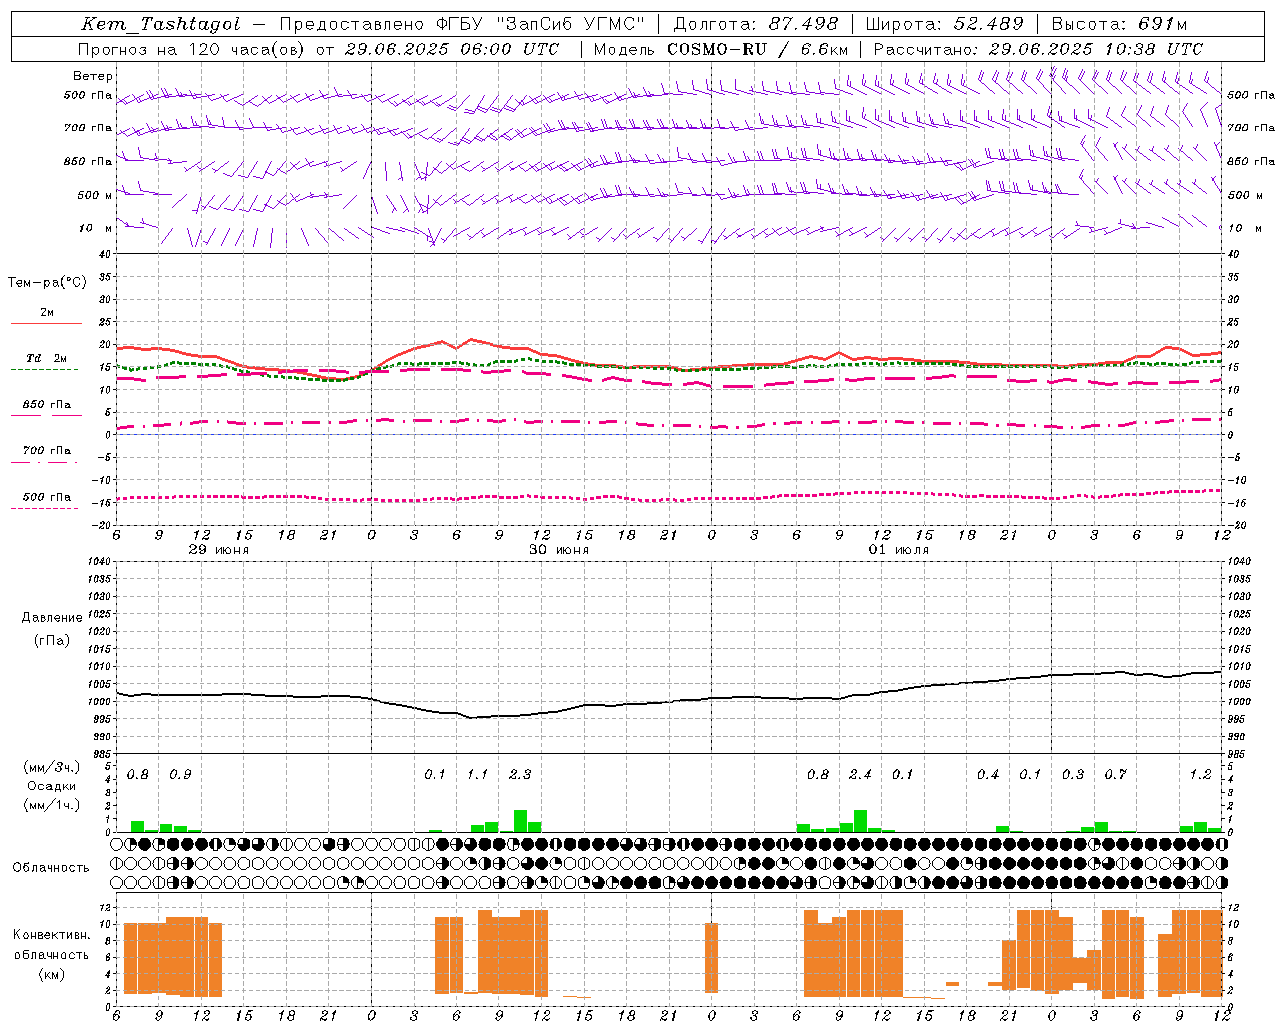Image resolution: width=1280 pixels, height=1024 pixels.
Task: Click the latitude value Широта: 52.489
Action: (x=945, y=24)
